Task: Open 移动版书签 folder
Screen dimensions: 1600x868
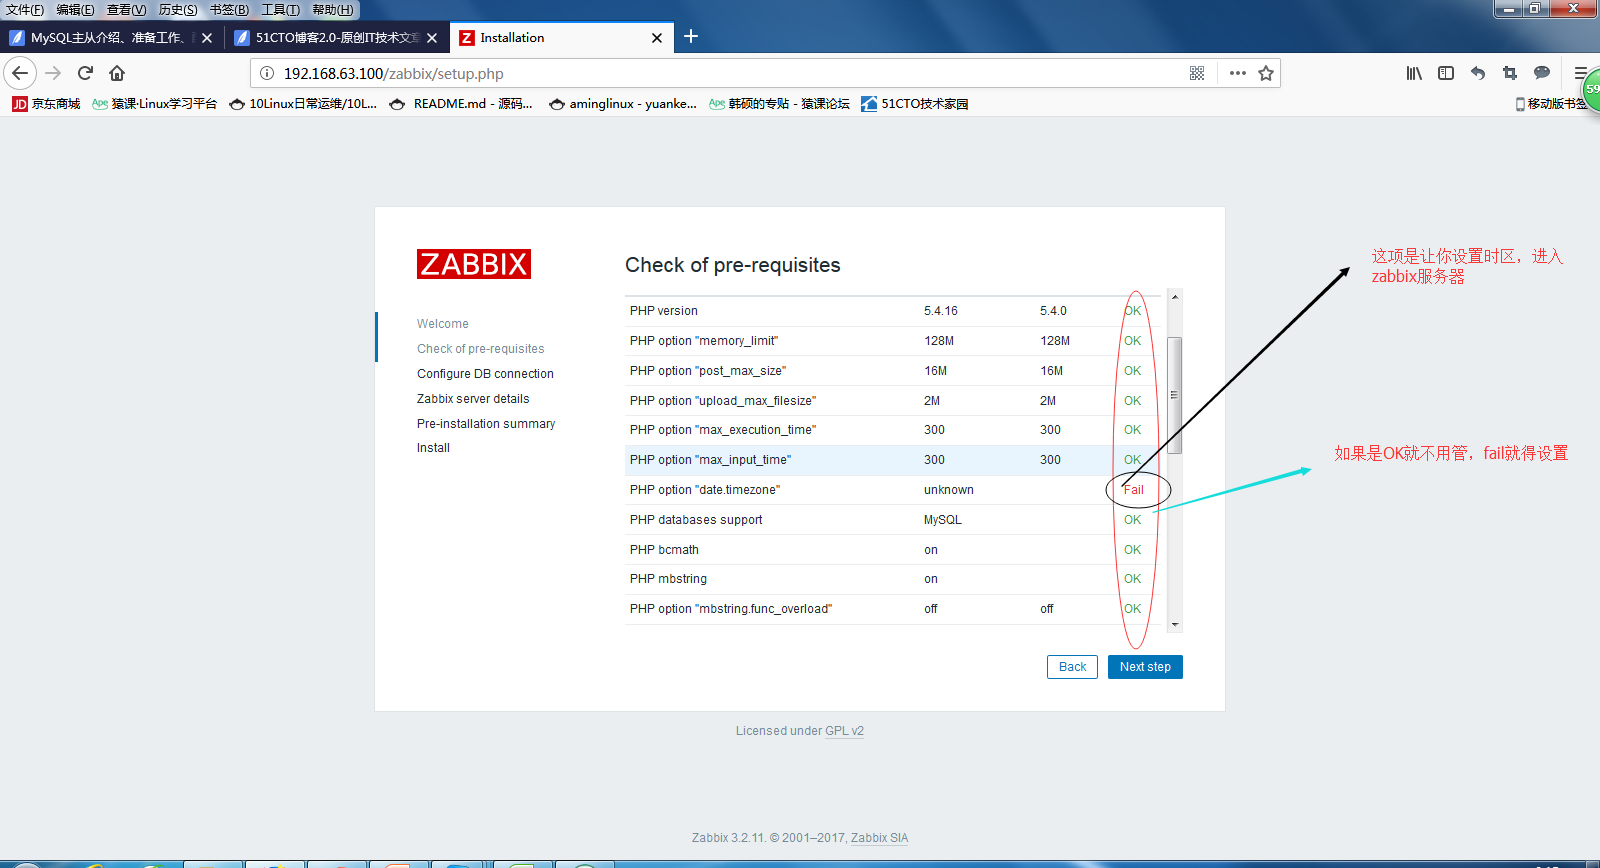Action: [1551, 104]
